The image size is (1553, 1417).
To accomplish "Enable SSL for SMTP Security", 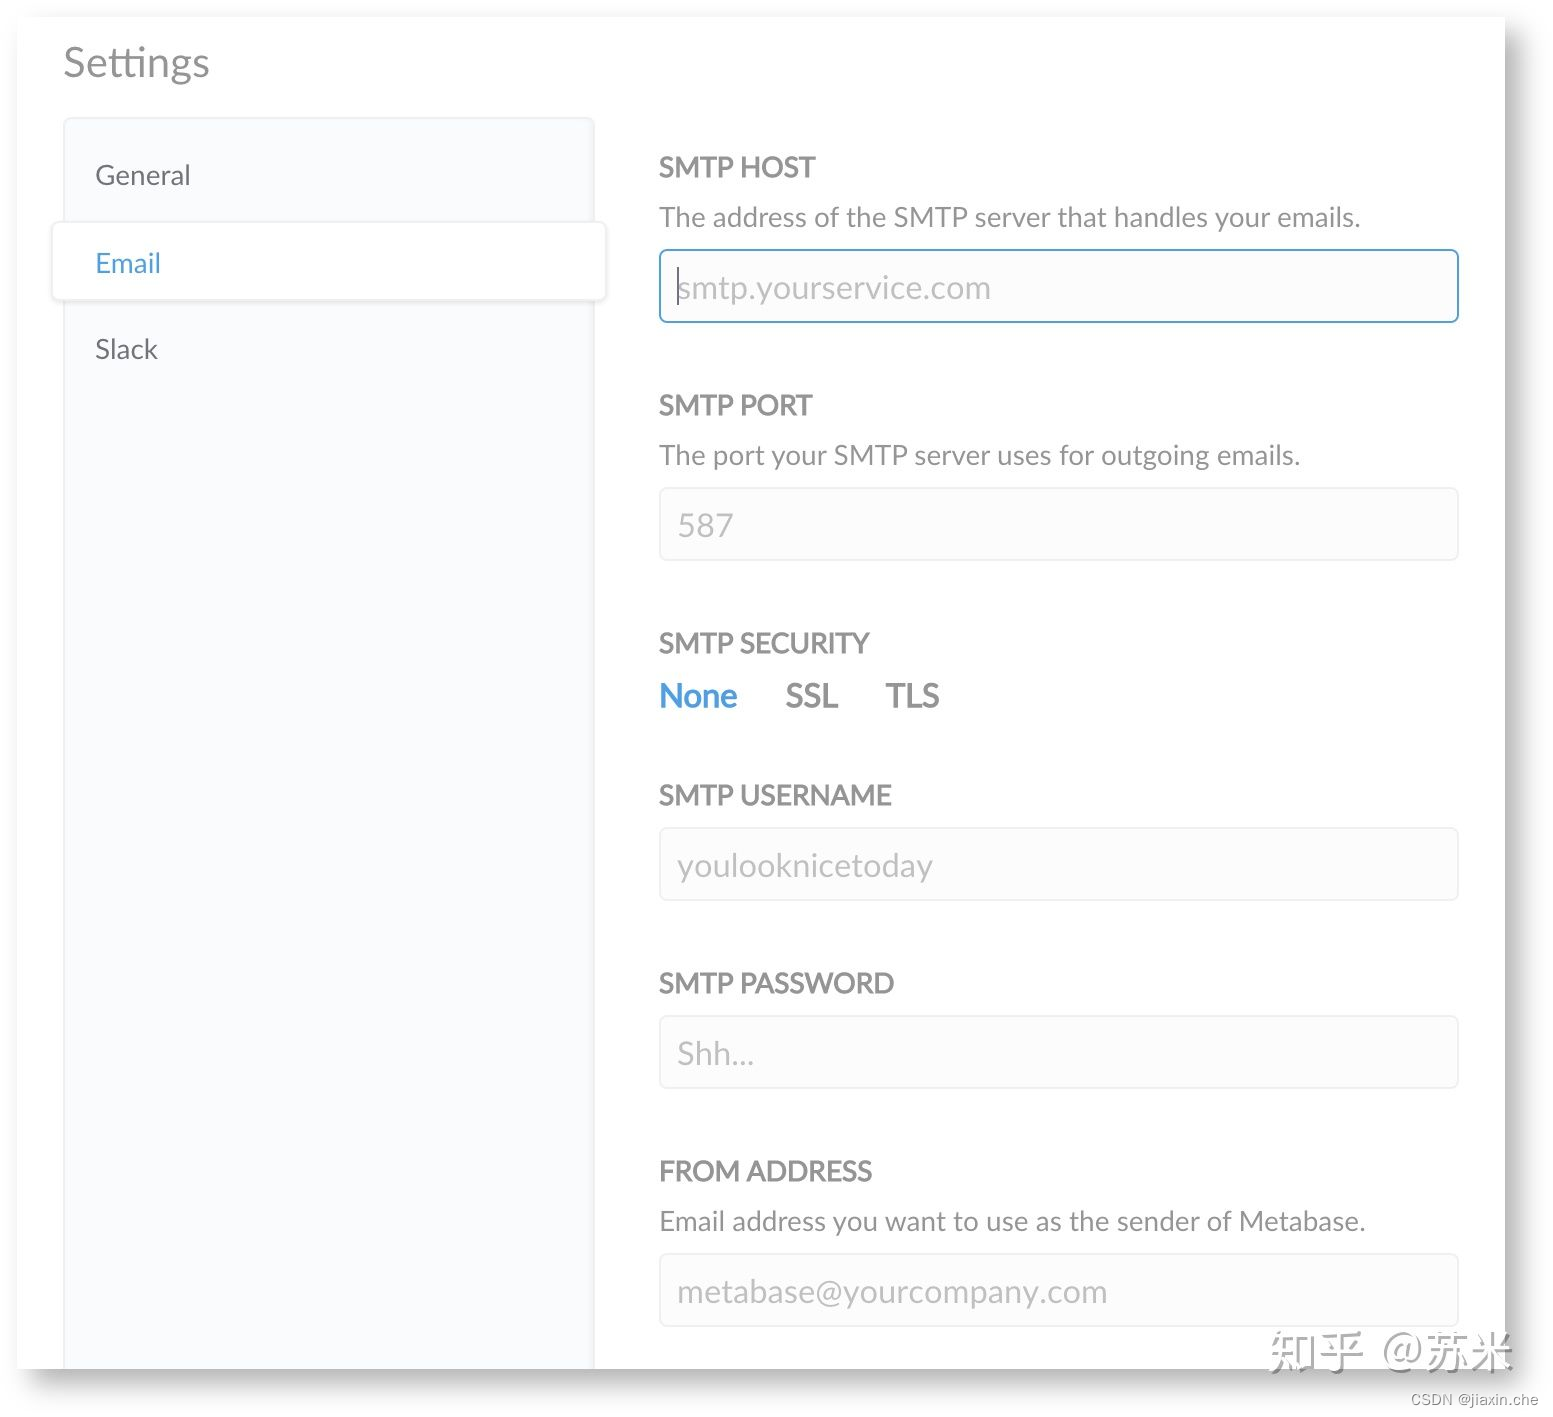I will [810, 695].
